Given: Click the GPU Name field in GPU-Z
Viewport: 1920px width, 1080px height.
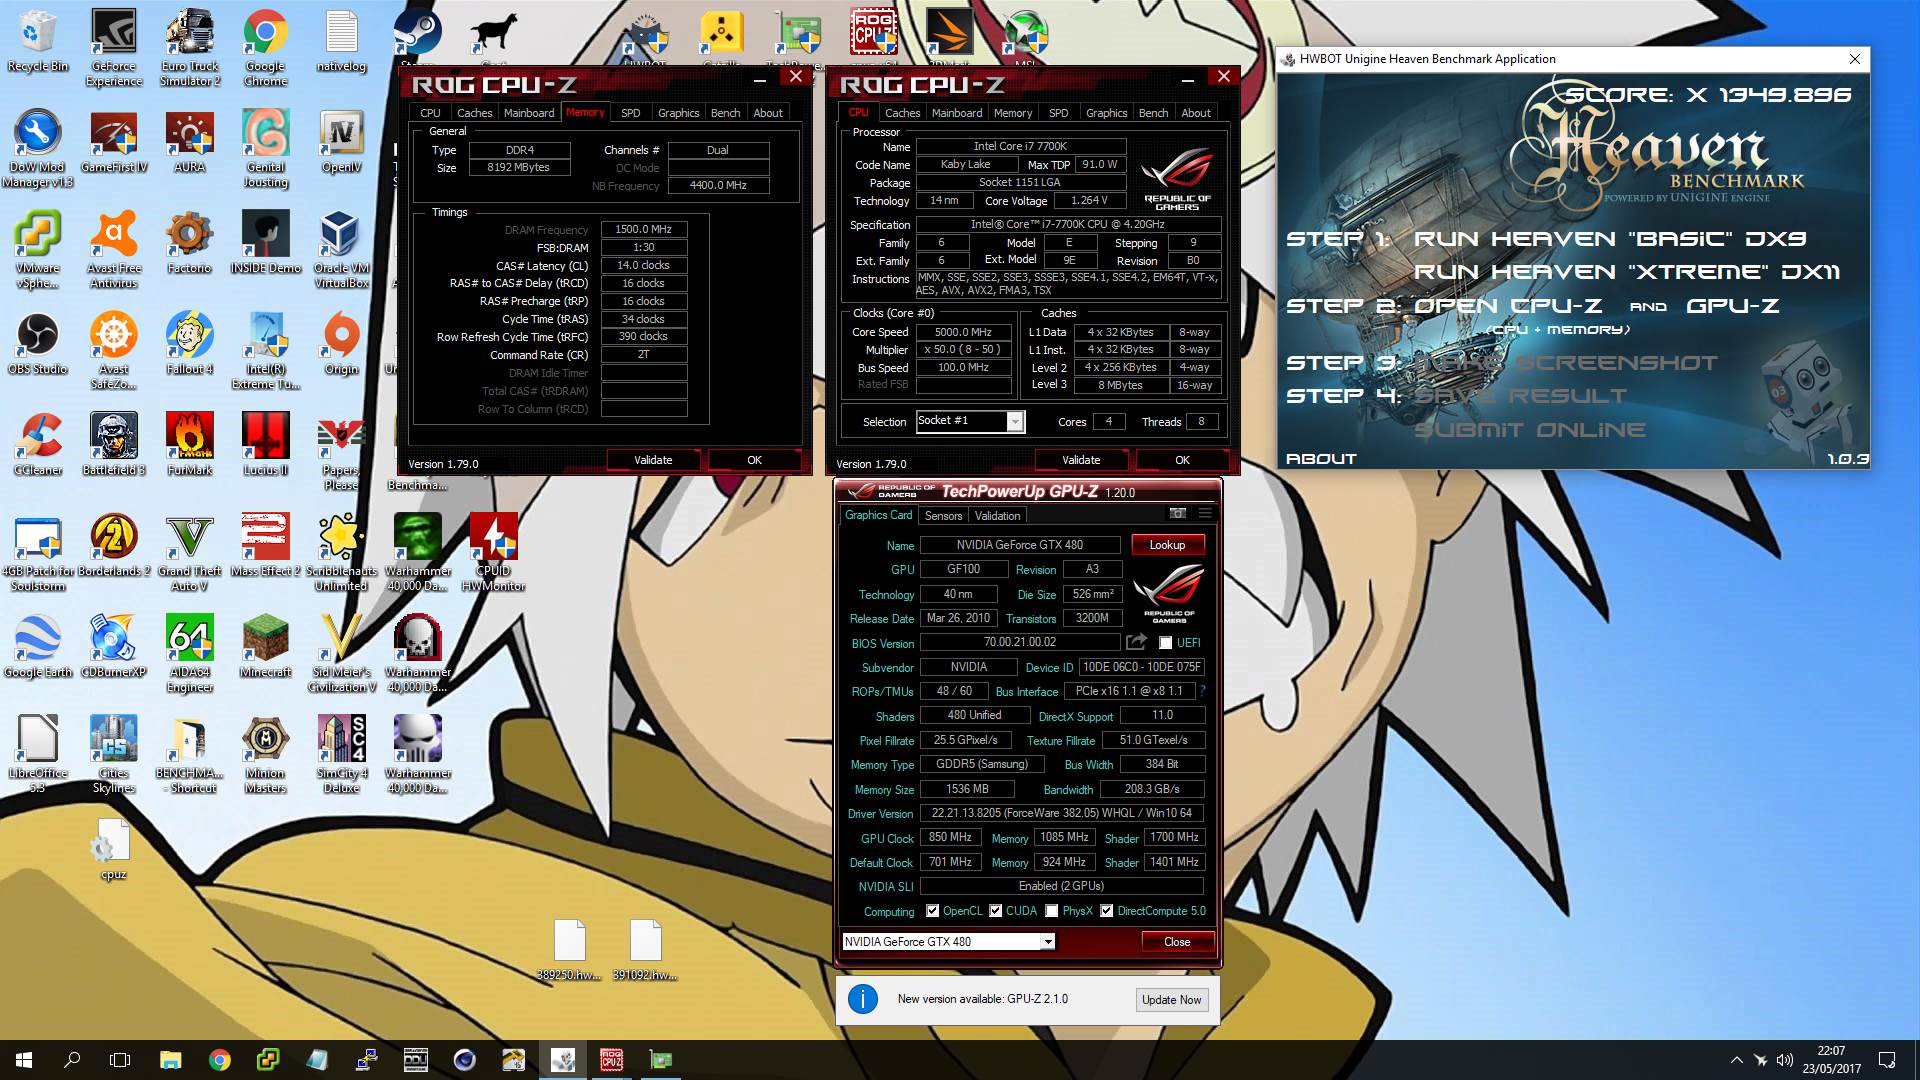Looking at the screenshot, I should (1019, 545).
